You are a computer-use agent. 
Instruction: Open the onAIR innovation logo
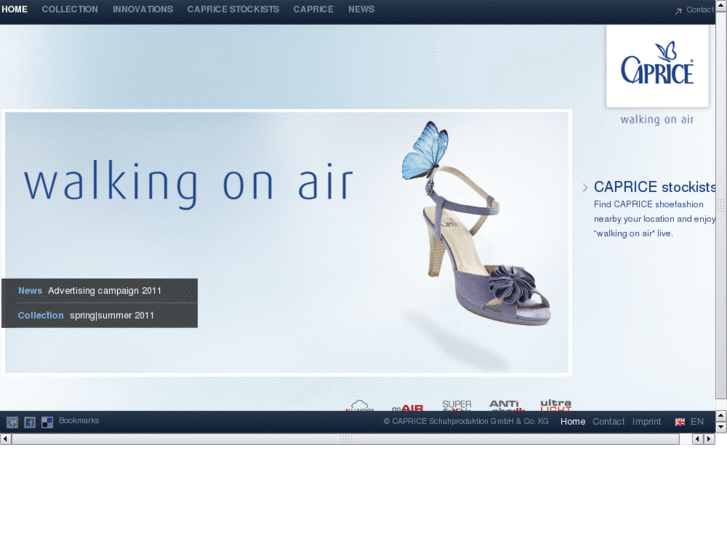[408, 408]
